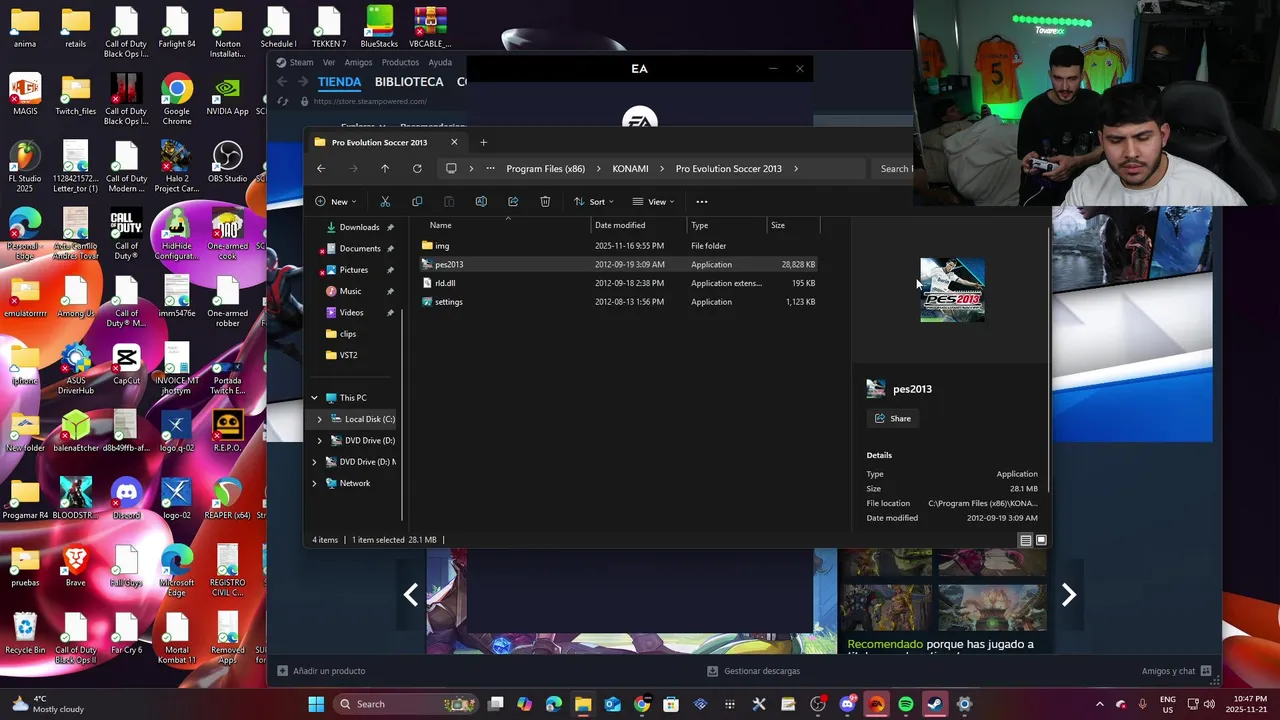Image resolution: width=1280 pixels, height=720 pixels.
Task: Click Explorer Search input field
Action: pyautogui.click(x=893, y=168)
